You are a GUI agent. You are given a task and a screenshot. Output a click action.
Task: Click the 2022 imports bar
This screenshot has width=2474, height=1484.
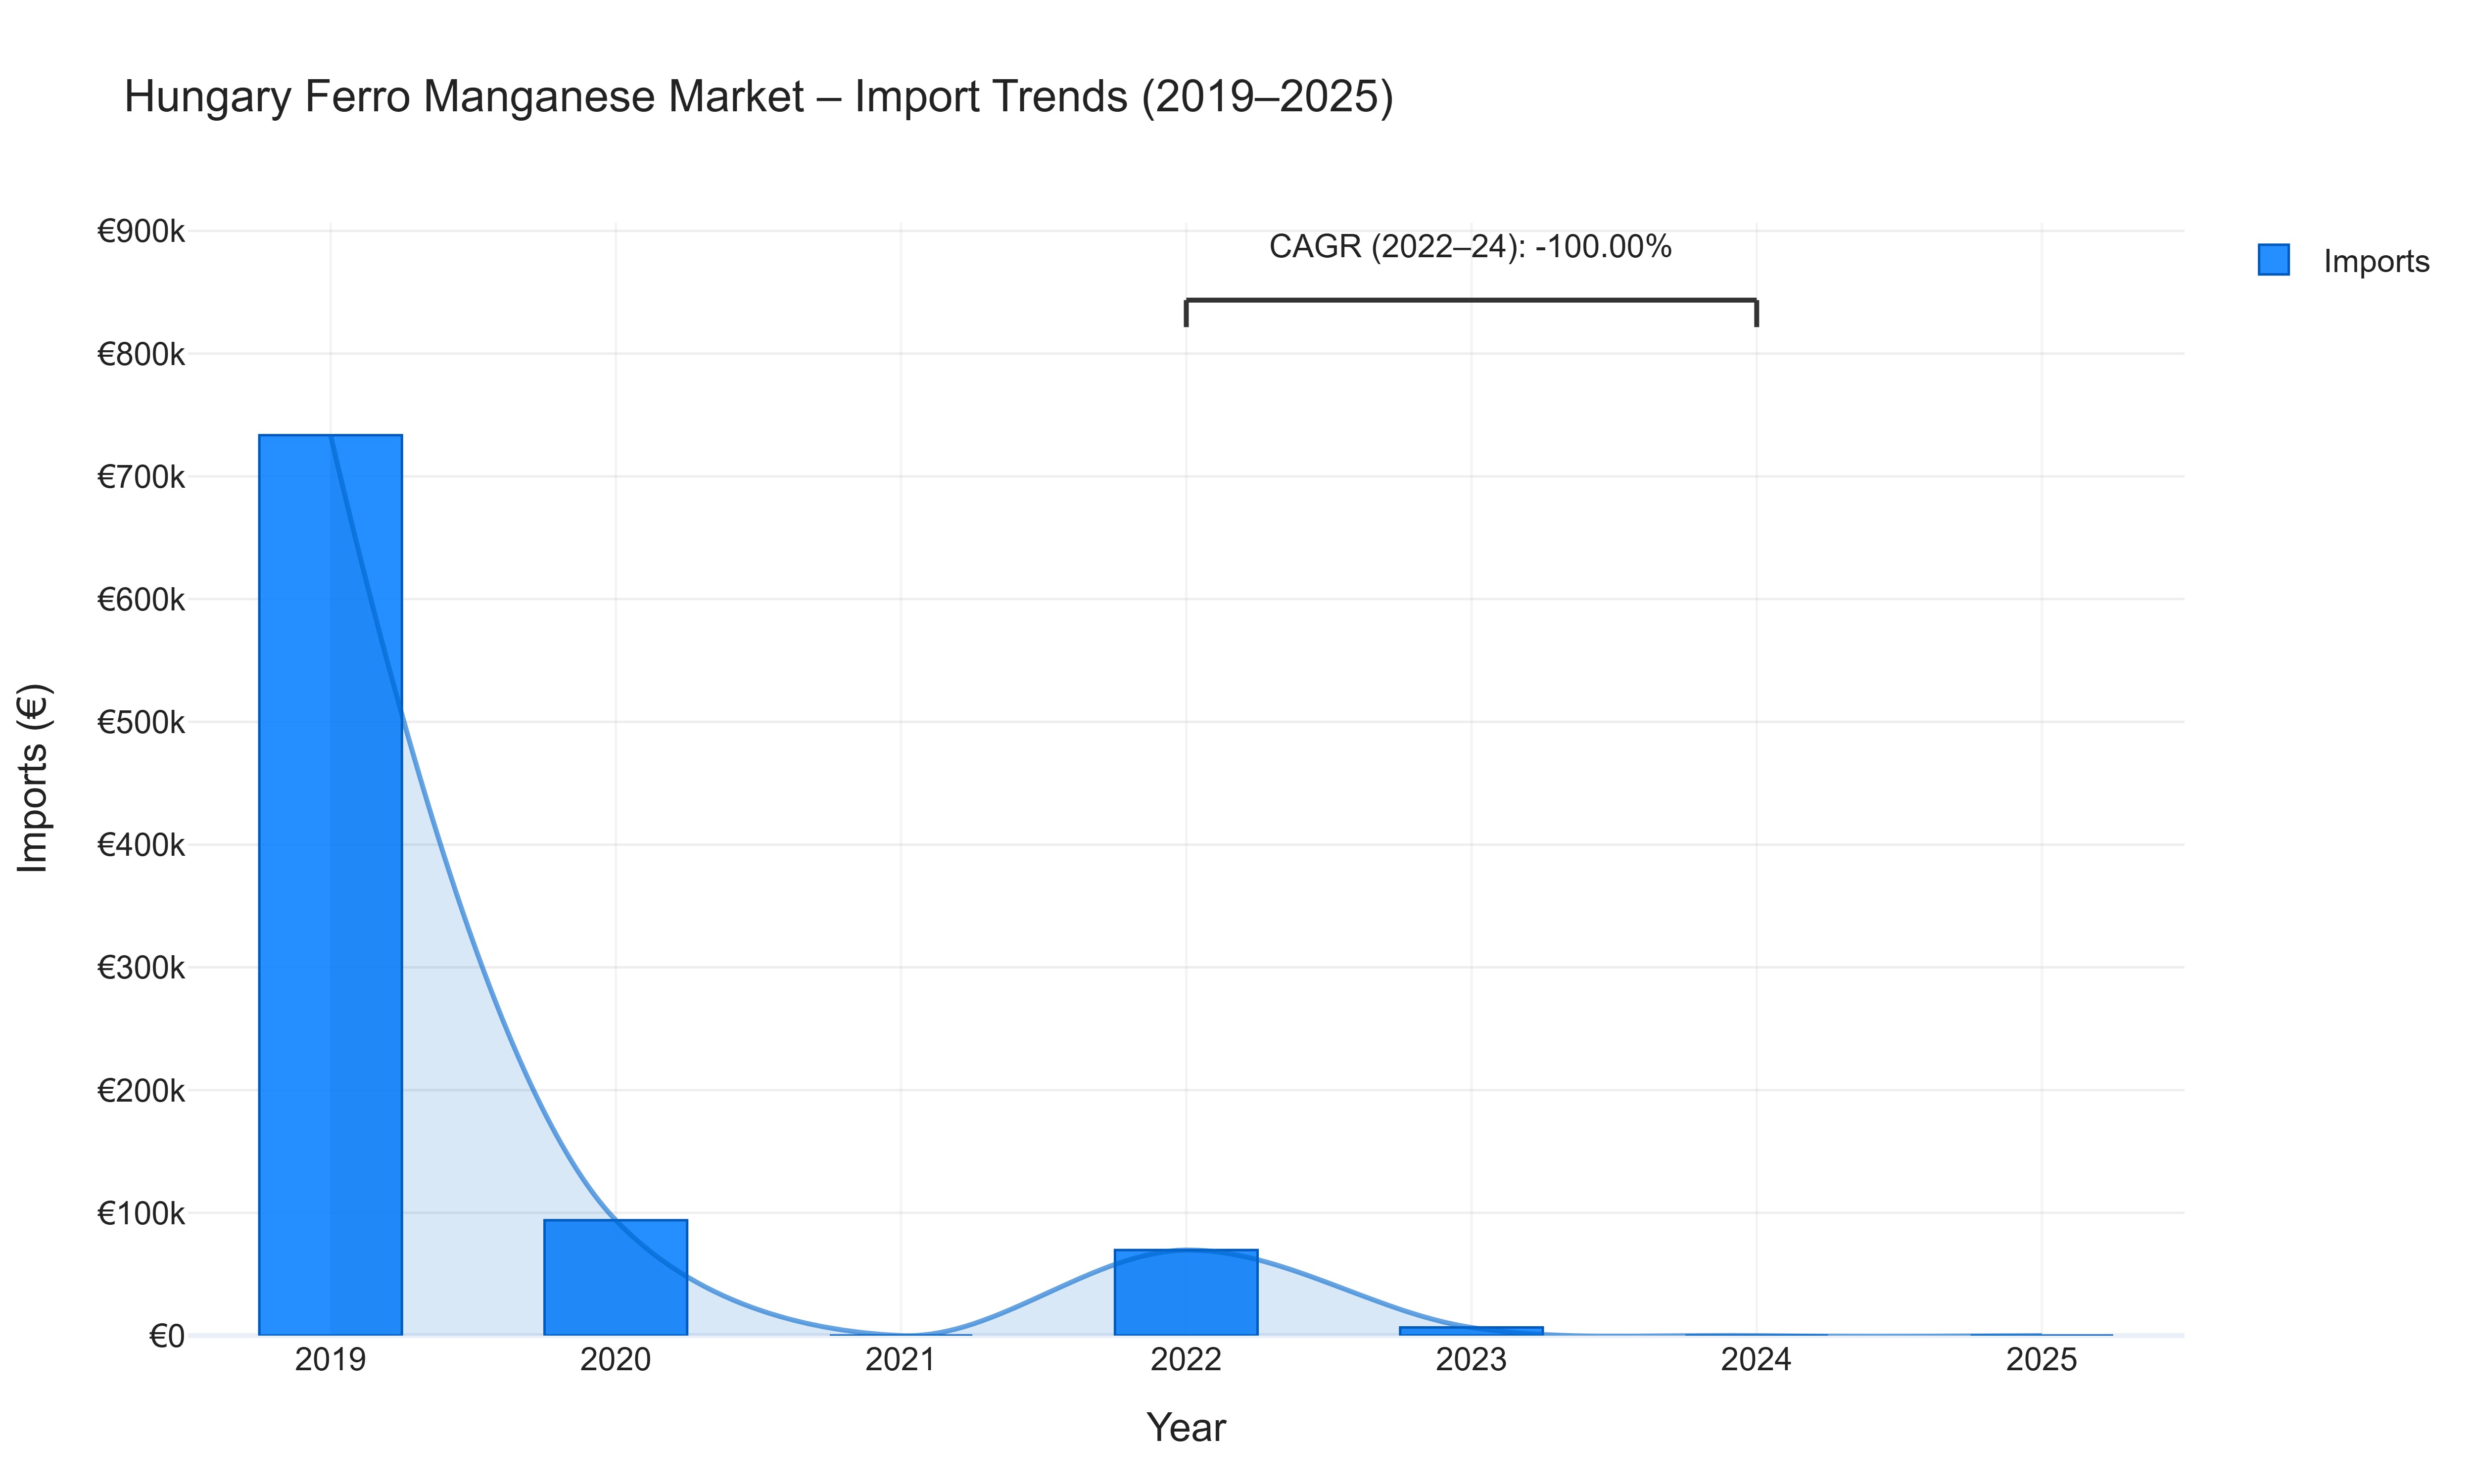[1186, 1292]
